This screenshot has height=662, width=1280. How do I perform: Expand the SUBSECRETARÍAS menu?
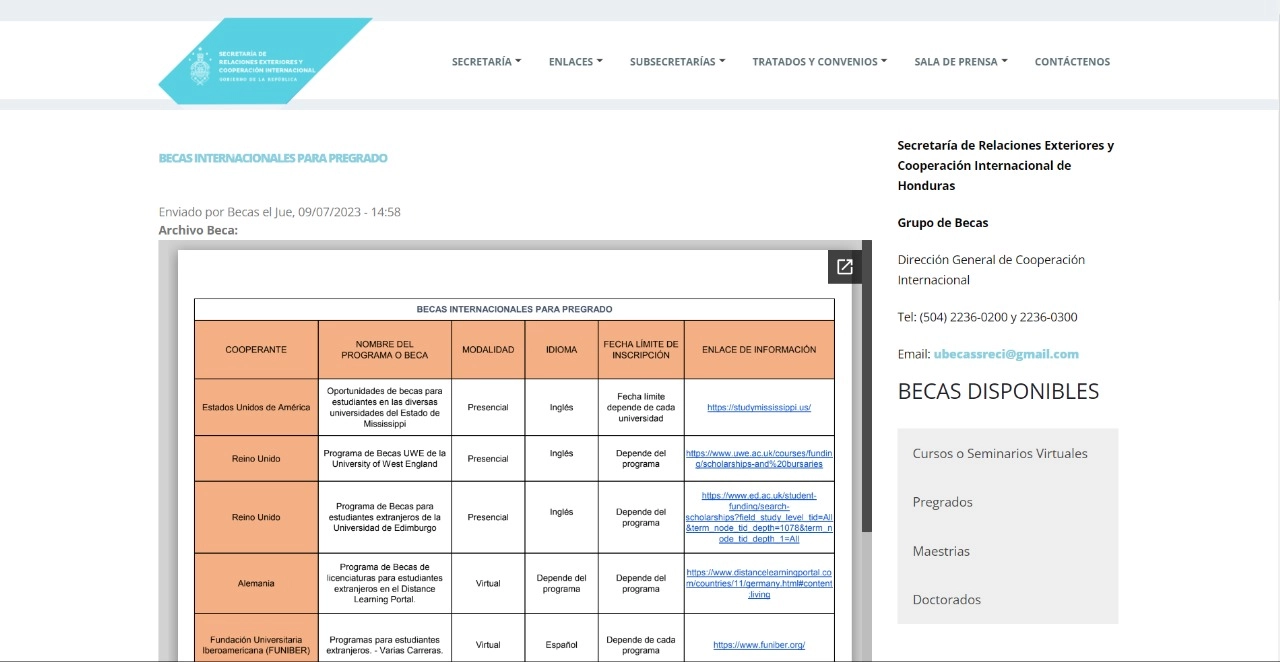pos(677,62)
